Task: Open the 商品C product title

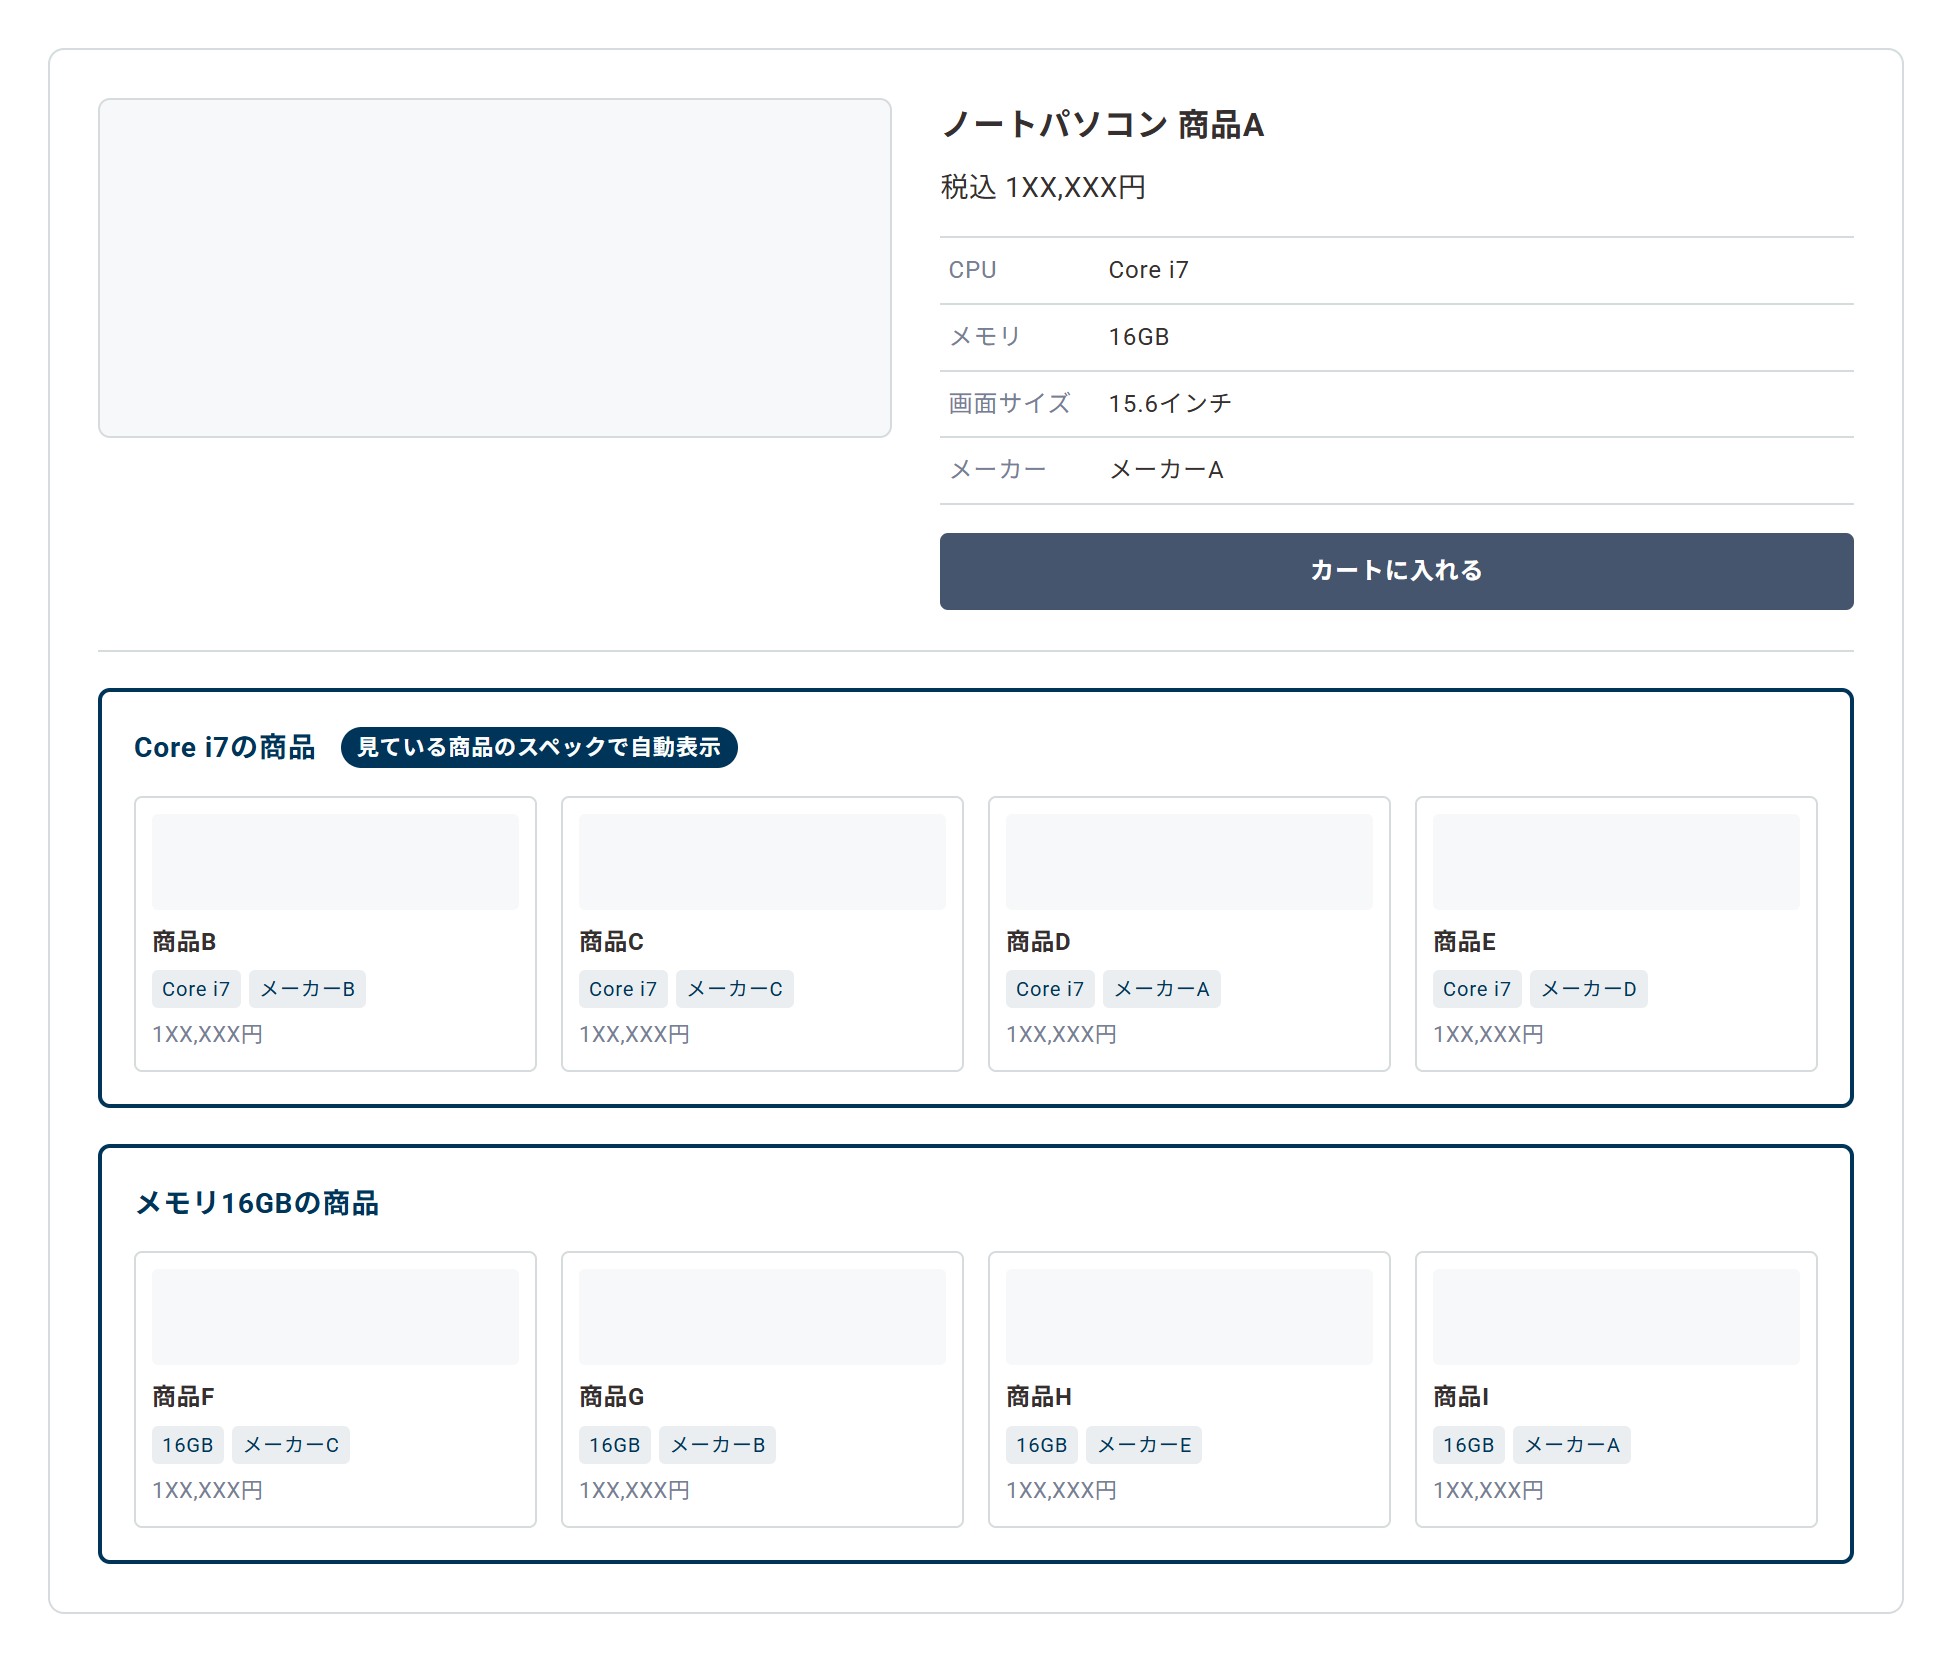Action: pos(611,941)
